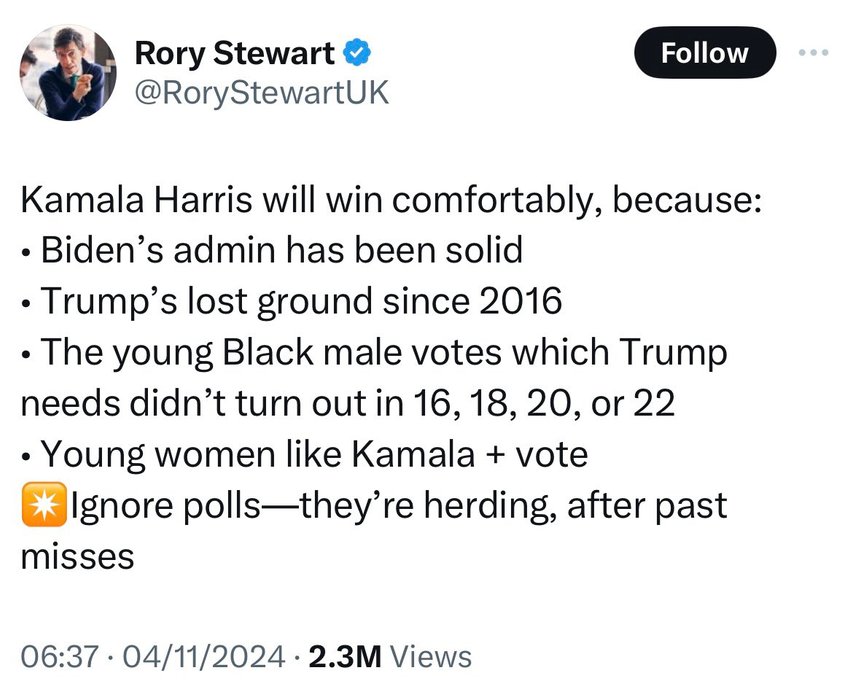
Task: Click the words "Ignore polls"
Action: point(168,506)
